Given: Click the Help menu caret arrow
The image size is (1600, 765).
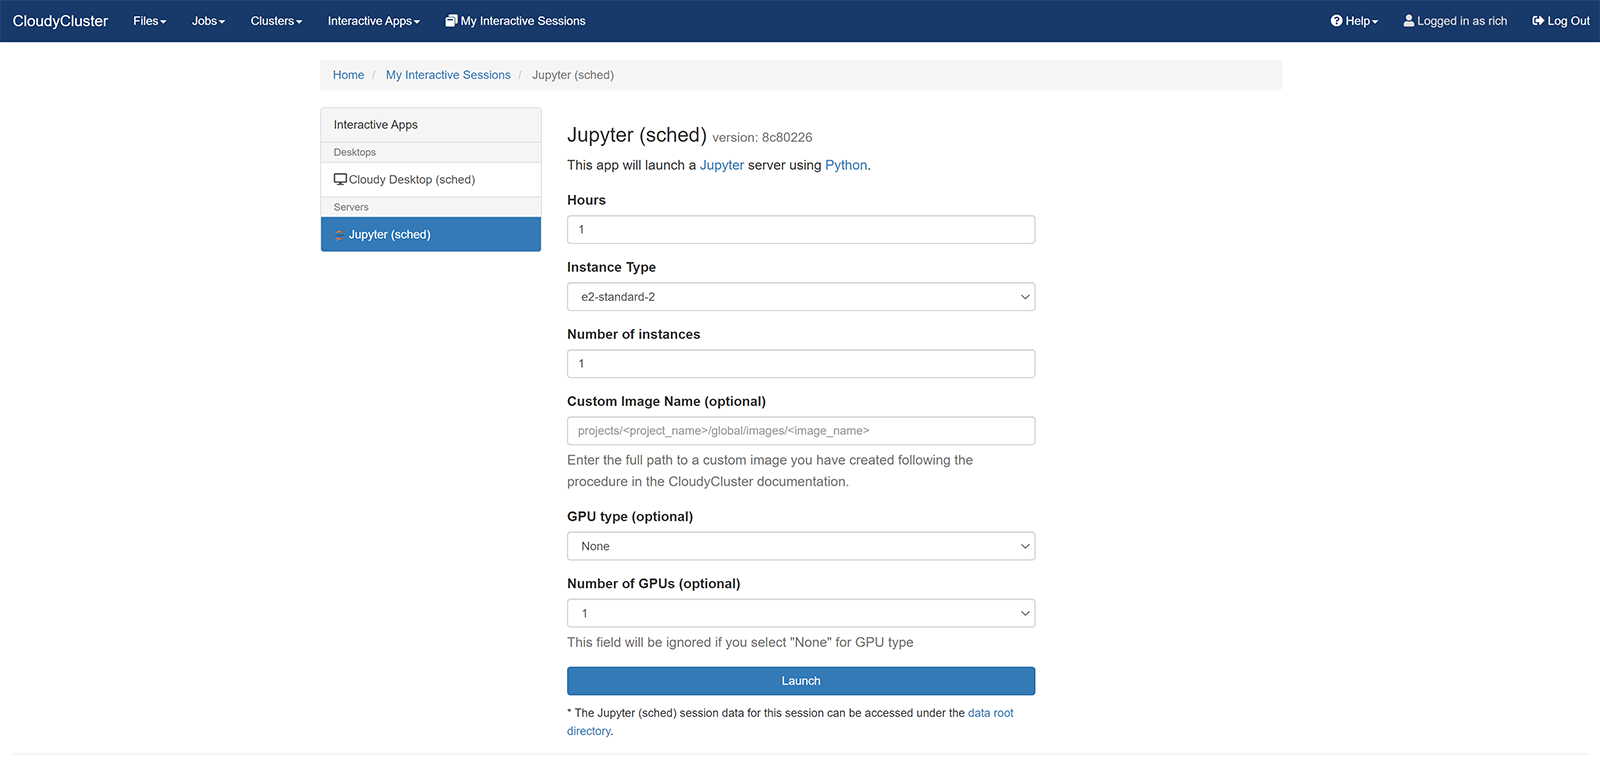Looking at the screenshot, I should [x=1375, y=22].
